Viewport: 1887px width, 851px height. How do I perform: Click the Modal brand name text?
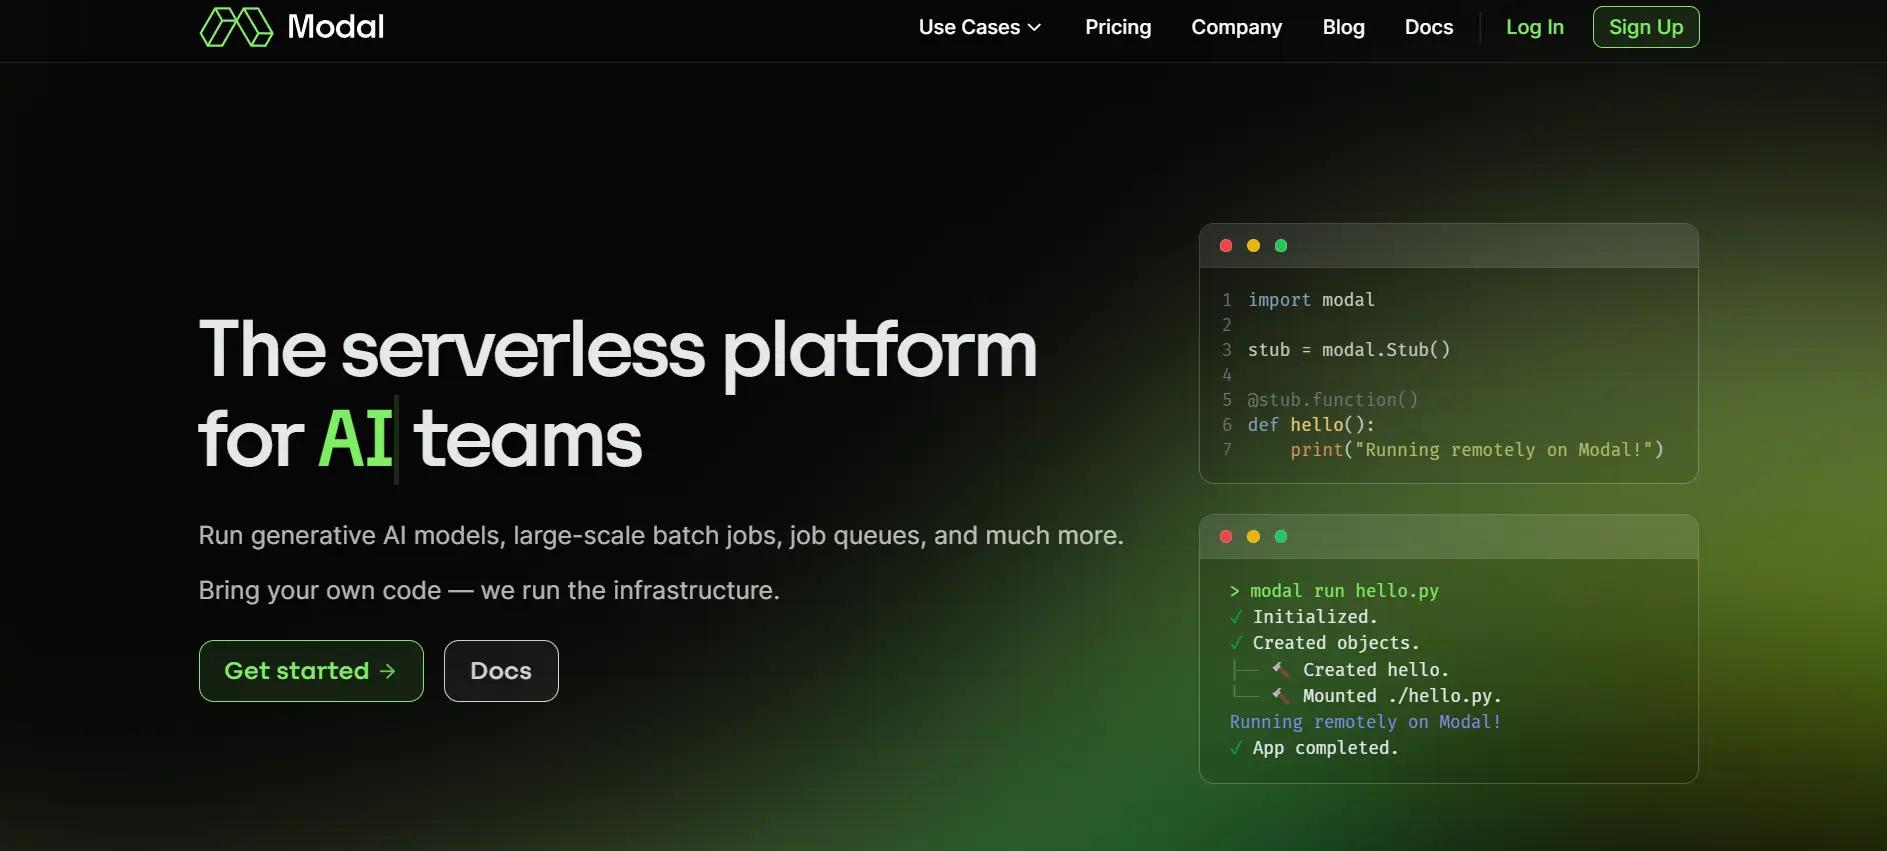pos(336,27)
